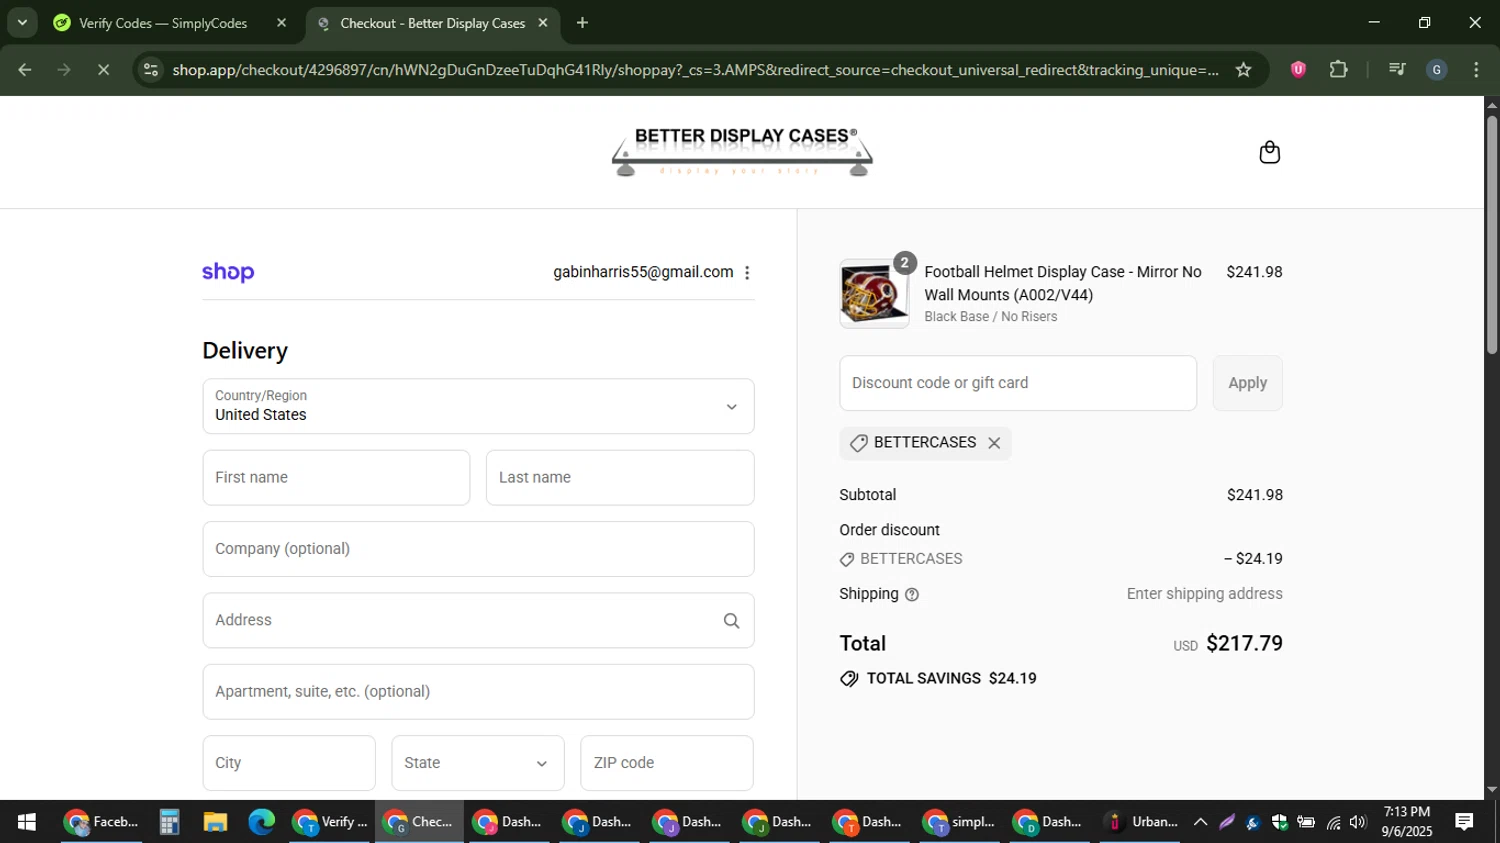Close the Verify Codes tab
Image resolution: width=1500 pixels, height=843 pixels.
pos(281,23)
